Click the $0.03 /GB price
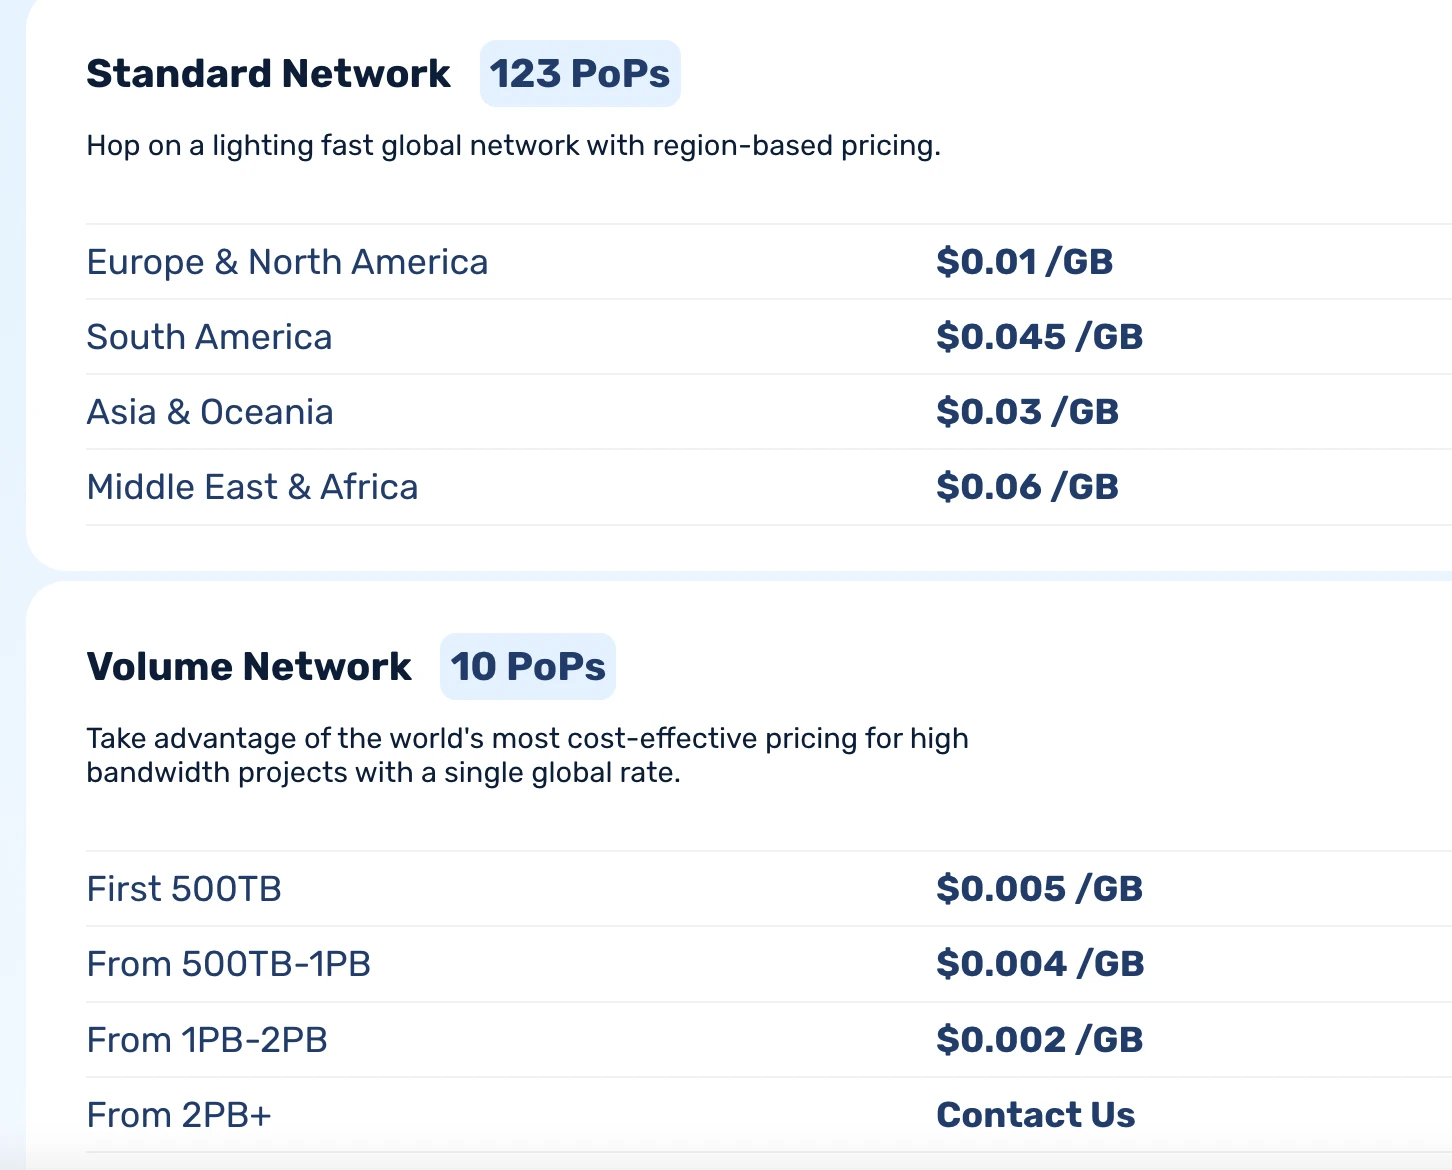The height and width of the screenshot is (1170, 1452). pyautogui.click(x=1027, y=412)
